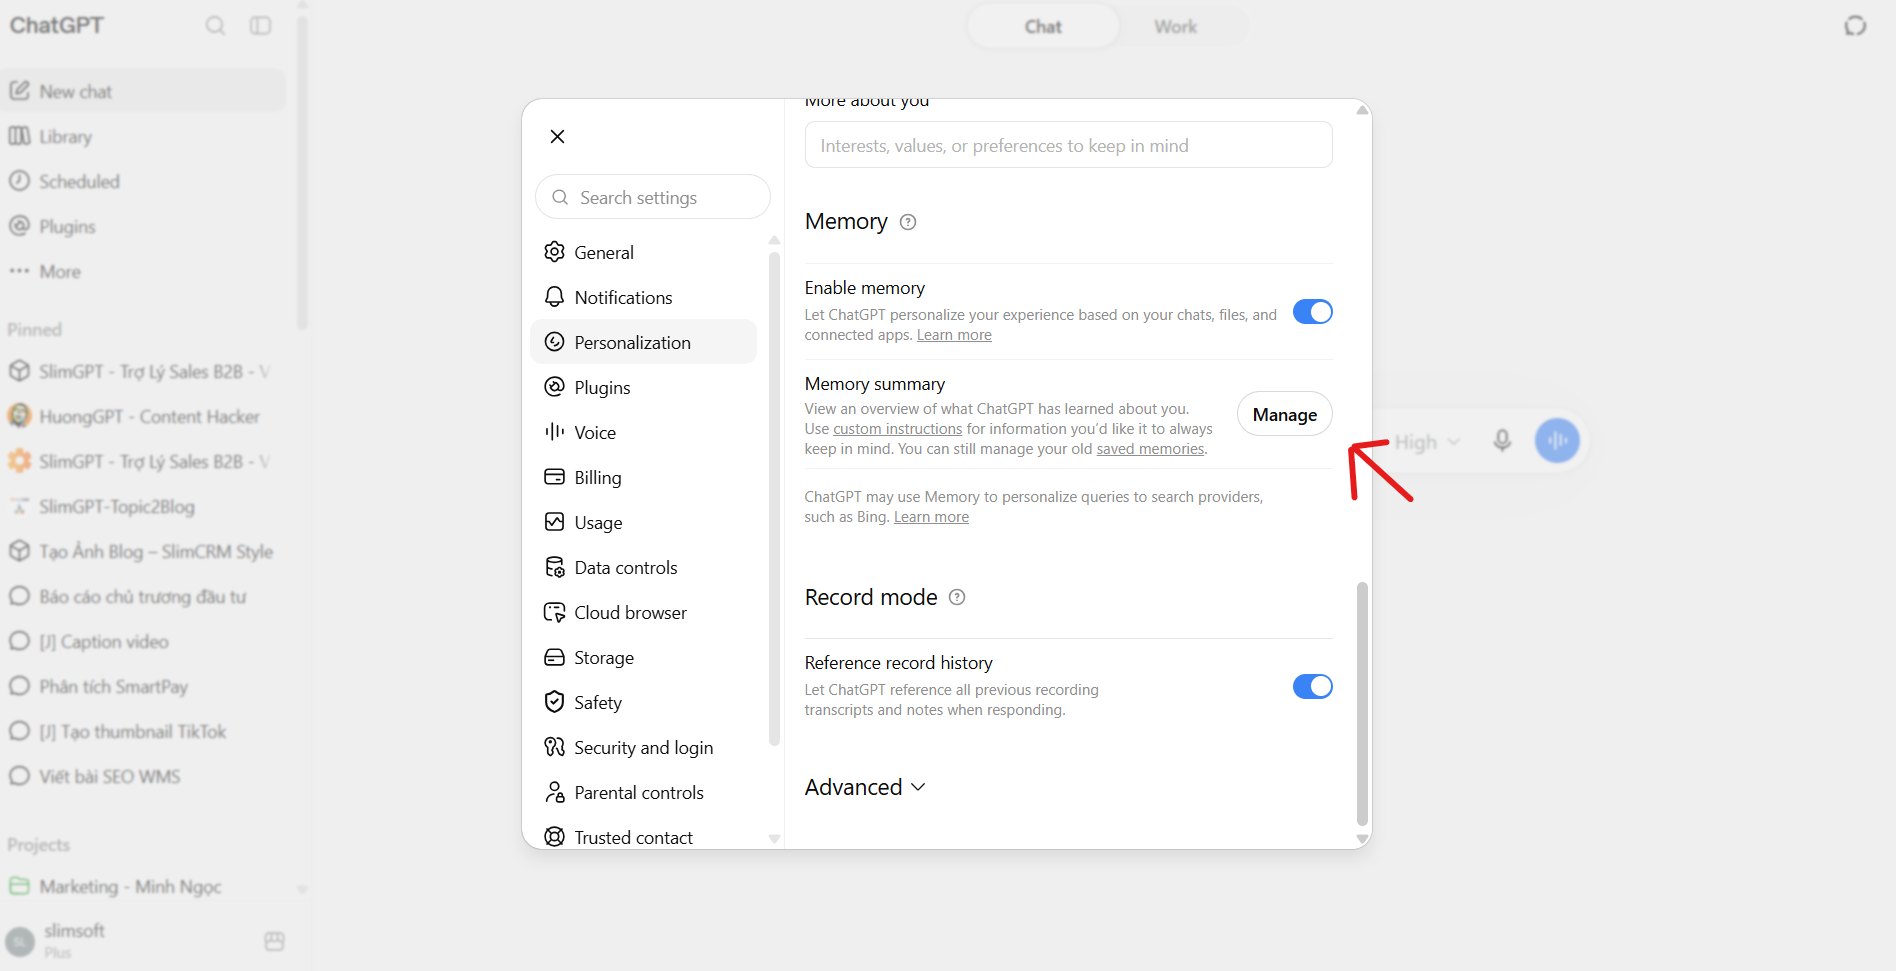Open Trusted contact settings
Viewport: 1896px width, 971px height.
pos(643,837)
